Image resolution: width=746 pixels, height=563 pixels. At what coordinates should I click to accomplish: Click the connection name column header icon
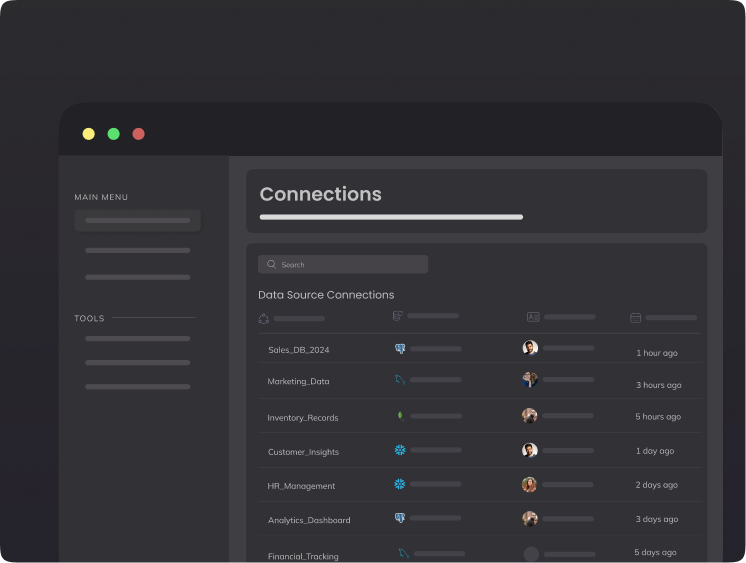(x=264, y=319)
